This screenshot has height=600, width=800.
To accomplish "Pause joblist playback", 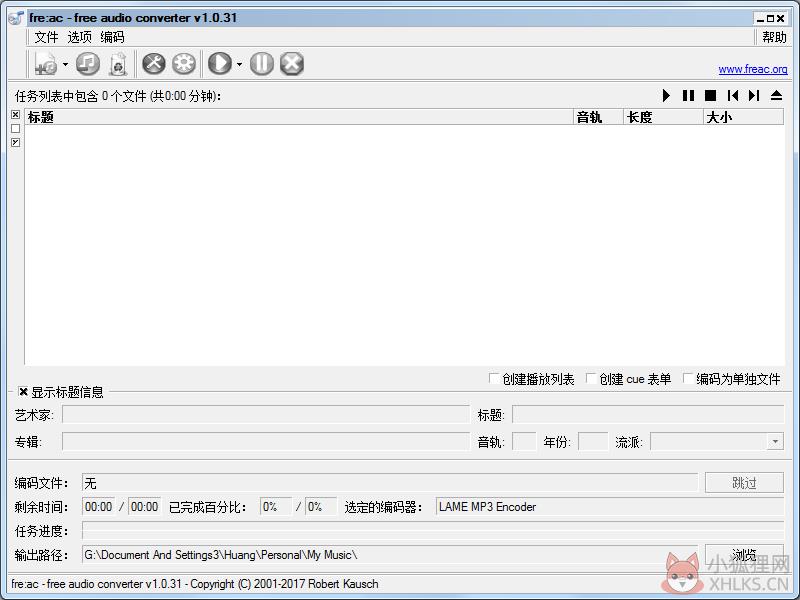I will 688,95.
